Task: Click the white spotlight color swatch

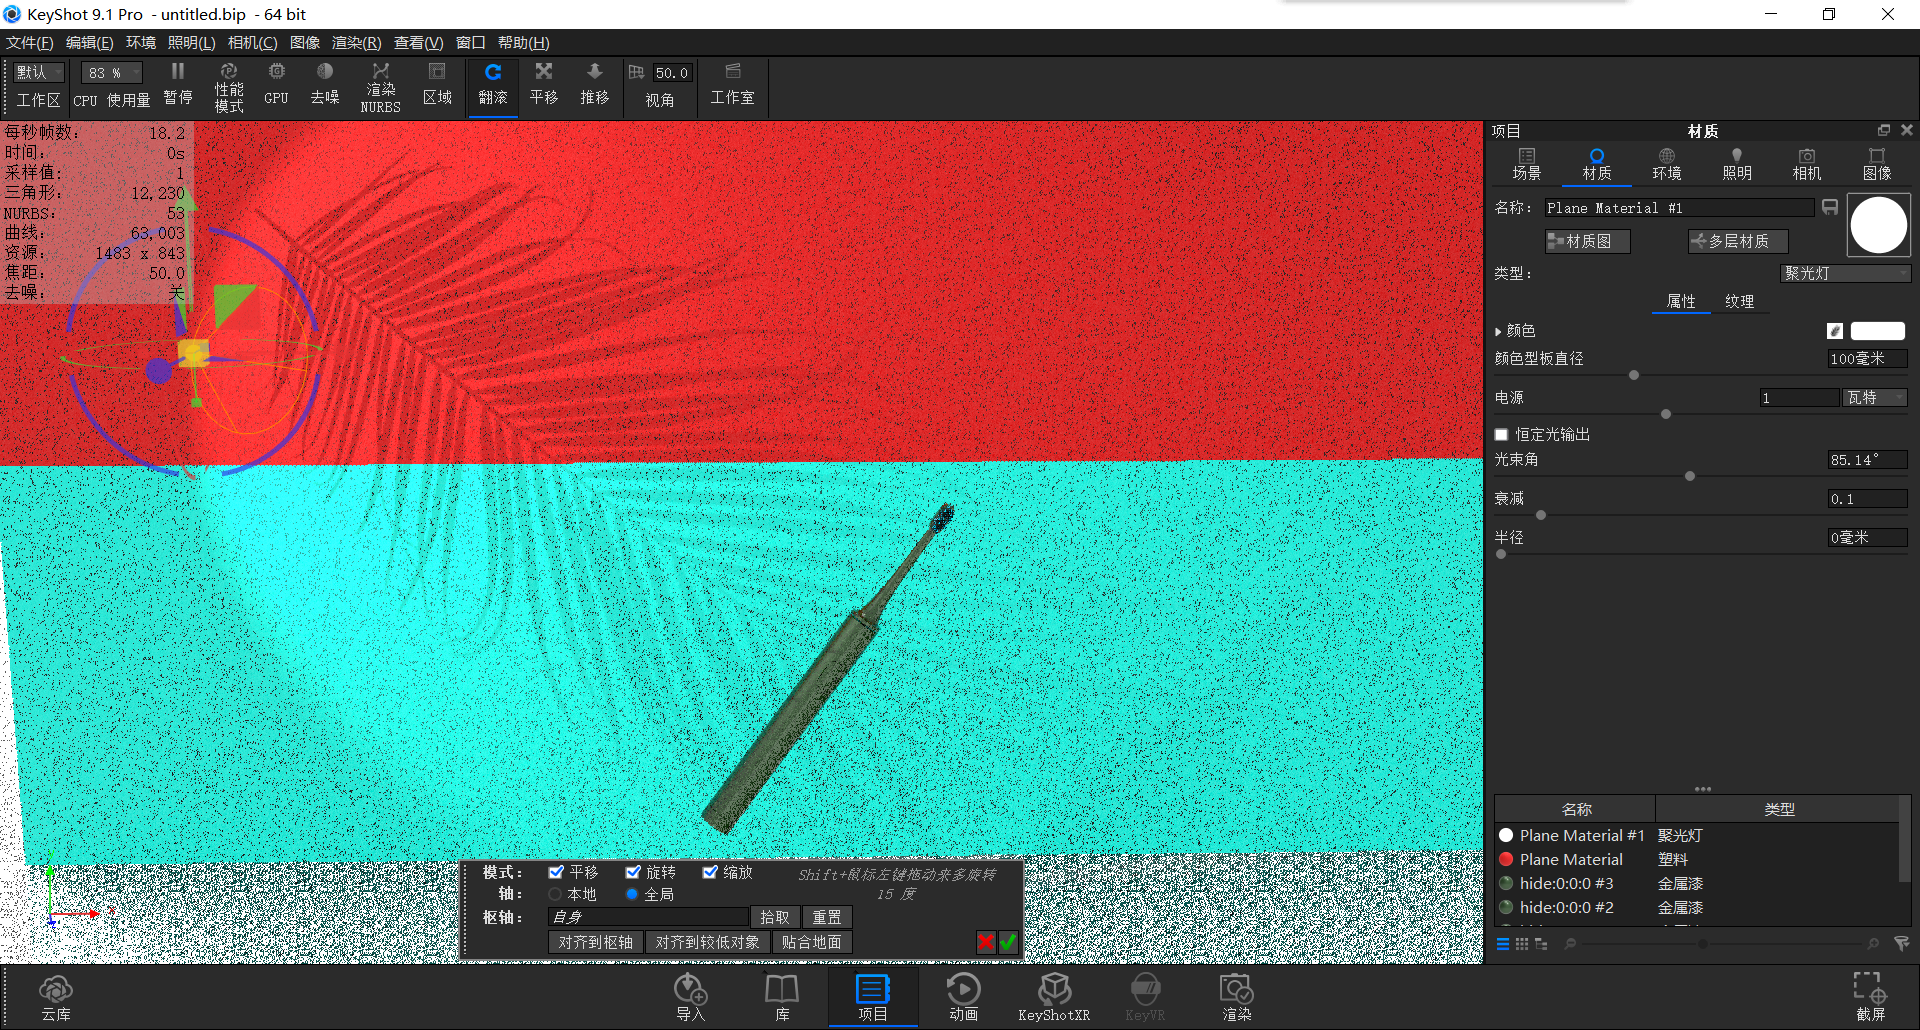Action: click(x=1877, y=330)
